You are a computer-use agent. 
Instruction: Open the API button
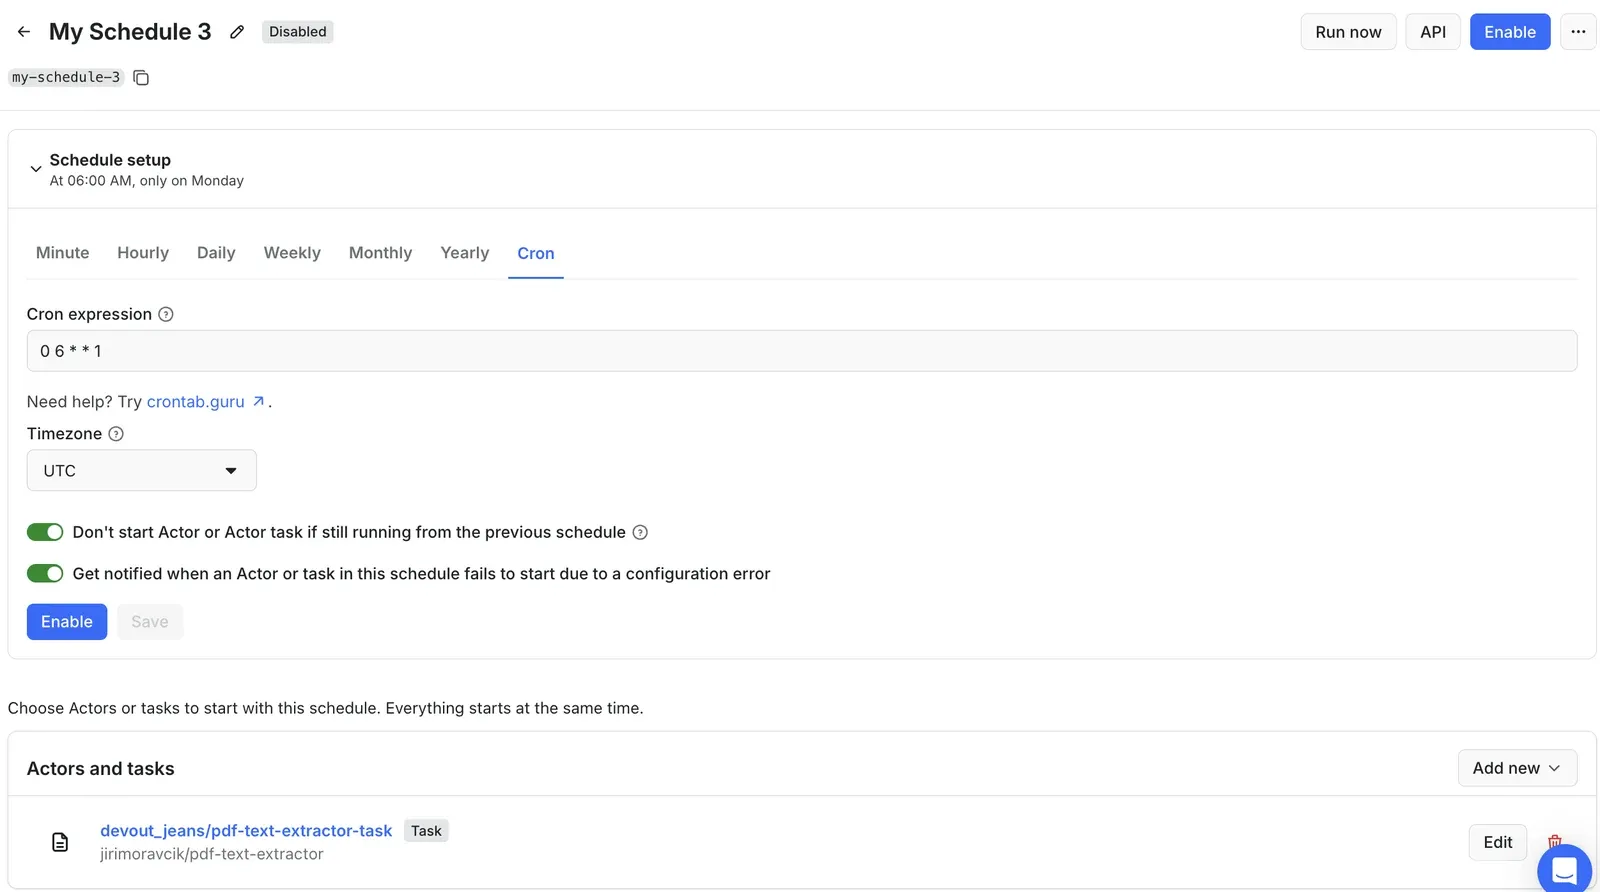click(1433, 32)
